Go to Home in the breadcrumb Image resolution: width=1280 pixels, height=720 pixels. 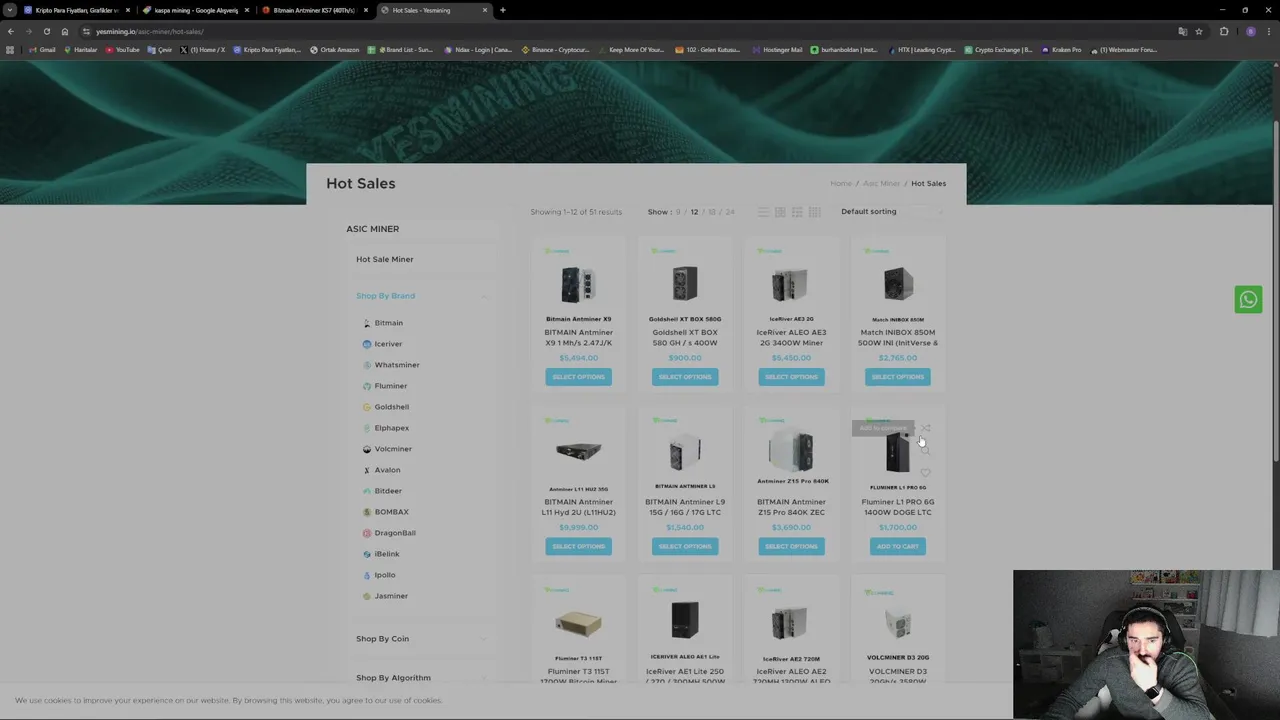pos(841,184)
